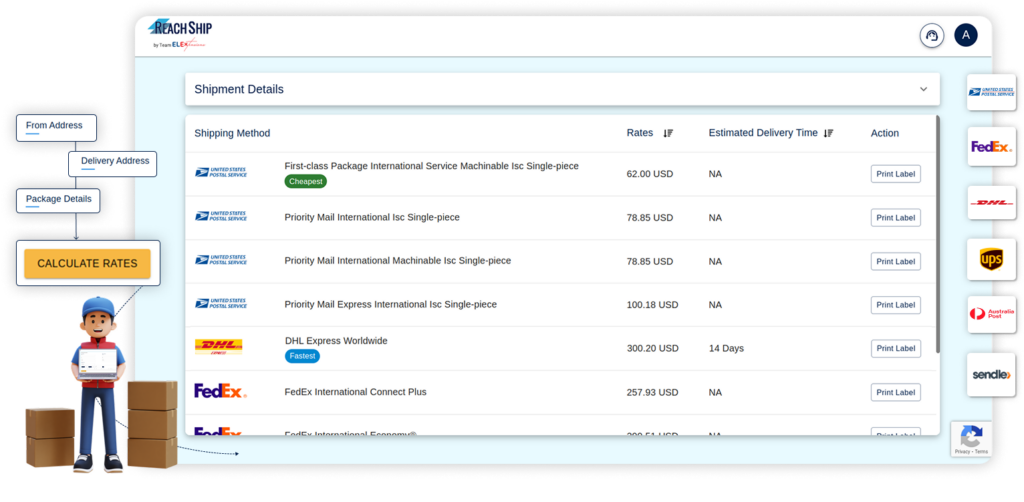
Task: Click Priority Mail Express International service name
Action: pyautogui.click(x=391, y=304)
